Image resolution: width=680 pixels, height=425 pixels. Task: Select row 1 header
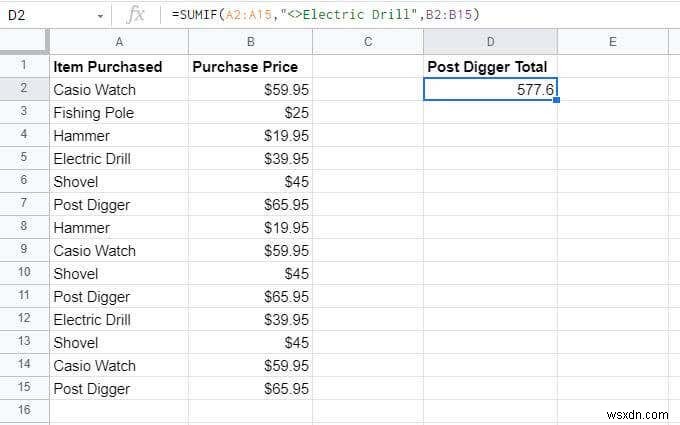[24, 66]
